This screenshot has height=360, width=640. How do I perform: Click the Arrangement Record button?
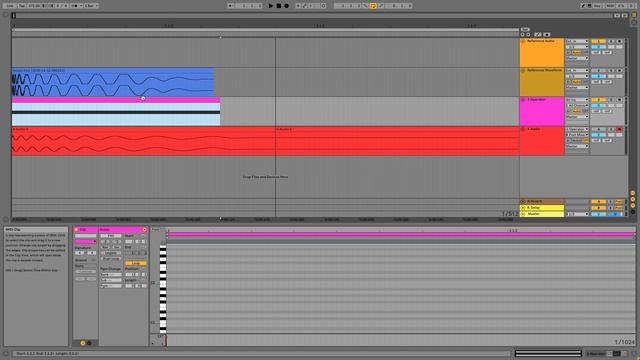(x=287, y=6)
